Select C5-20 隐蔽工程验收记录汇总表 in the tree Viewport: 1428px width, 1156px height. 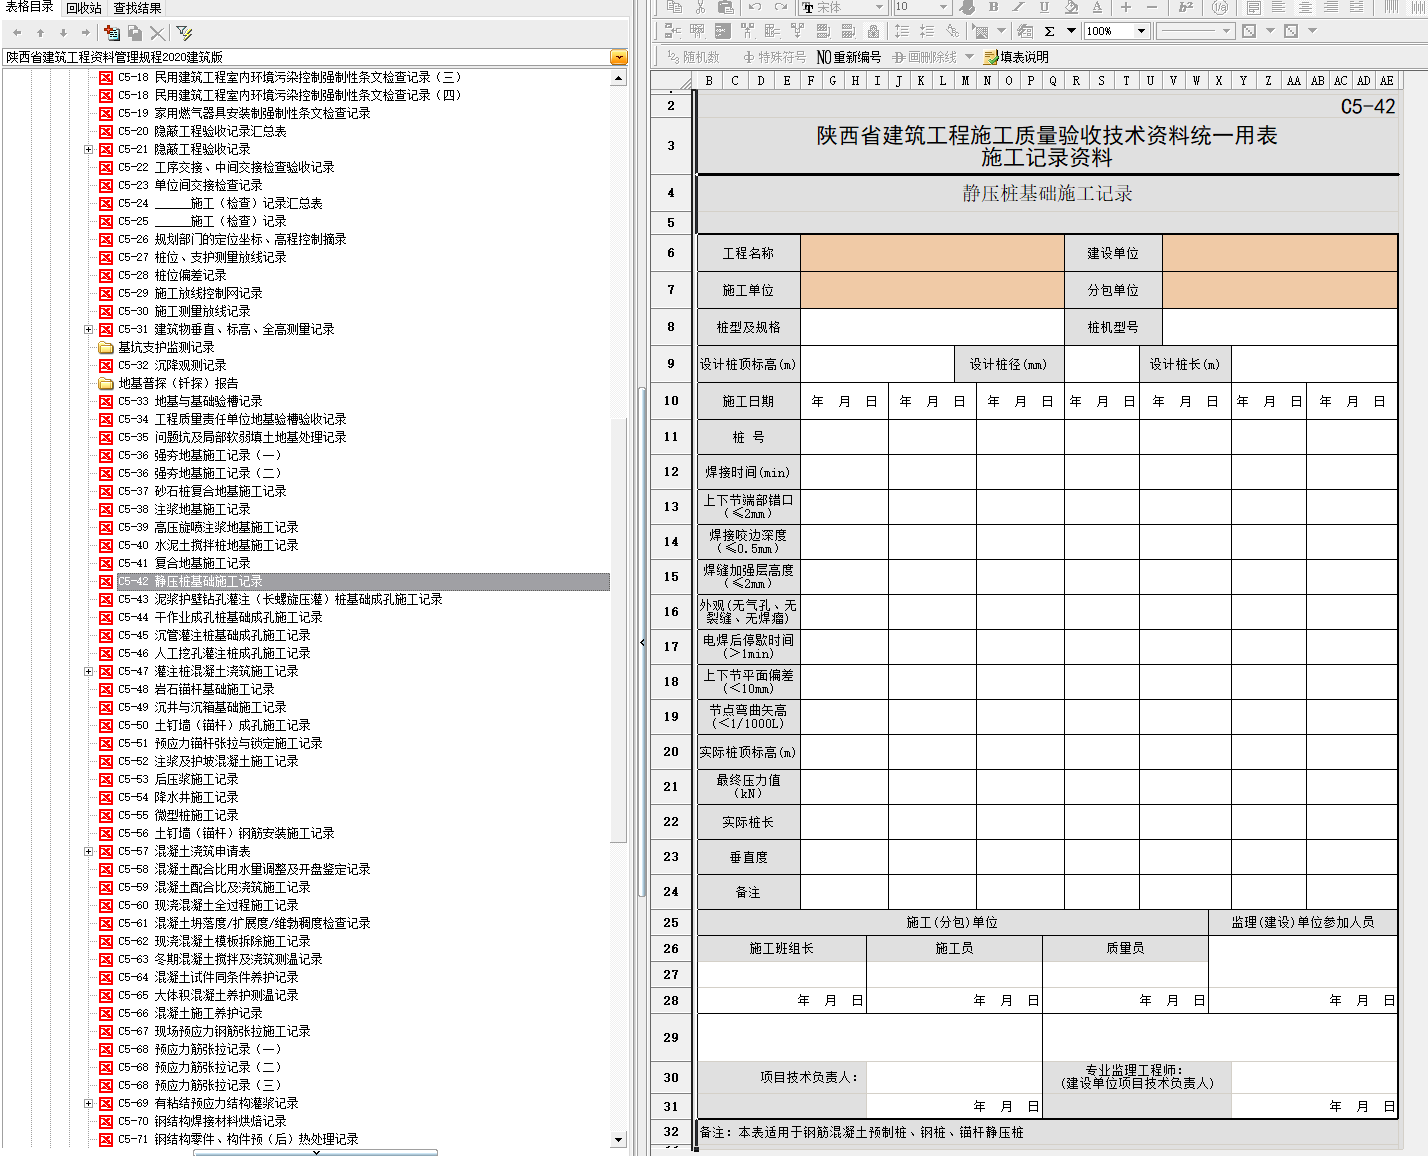tap(202, 131)
